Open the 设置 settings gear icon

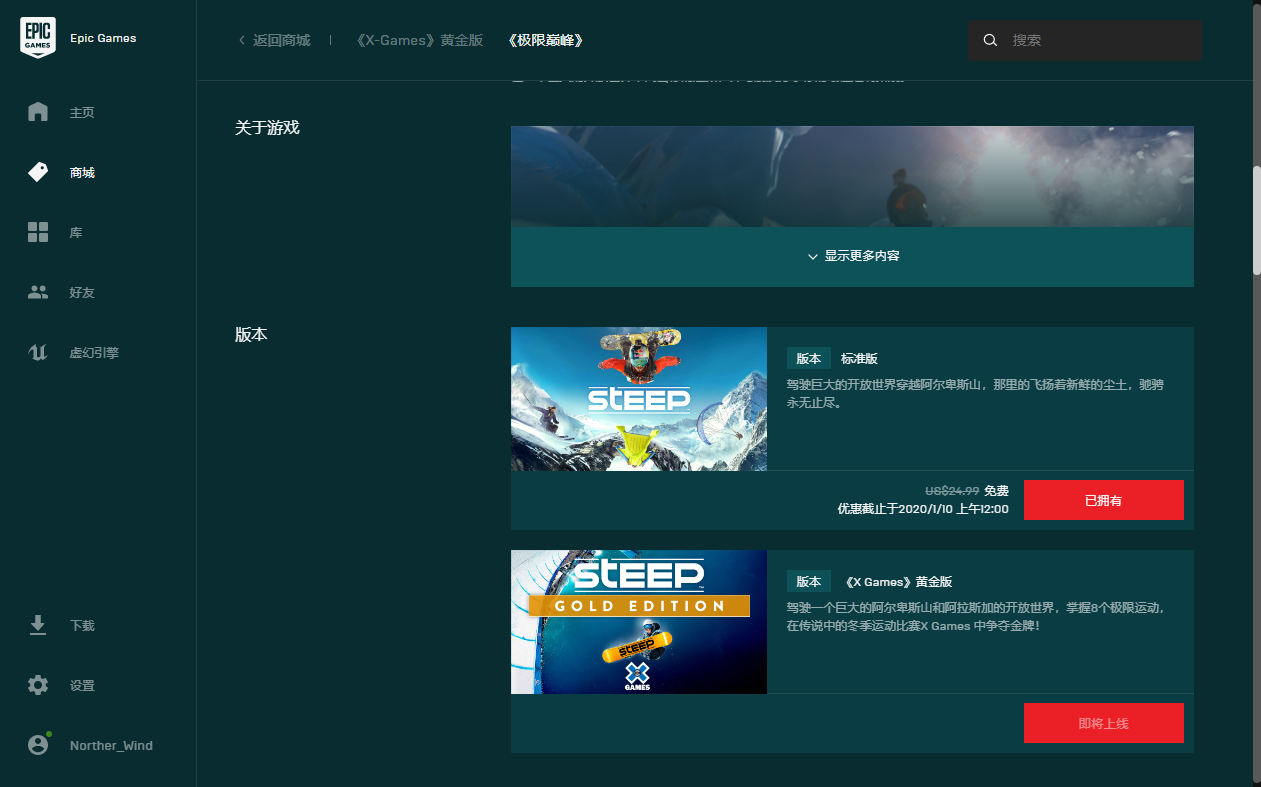(x=38, y=685)
